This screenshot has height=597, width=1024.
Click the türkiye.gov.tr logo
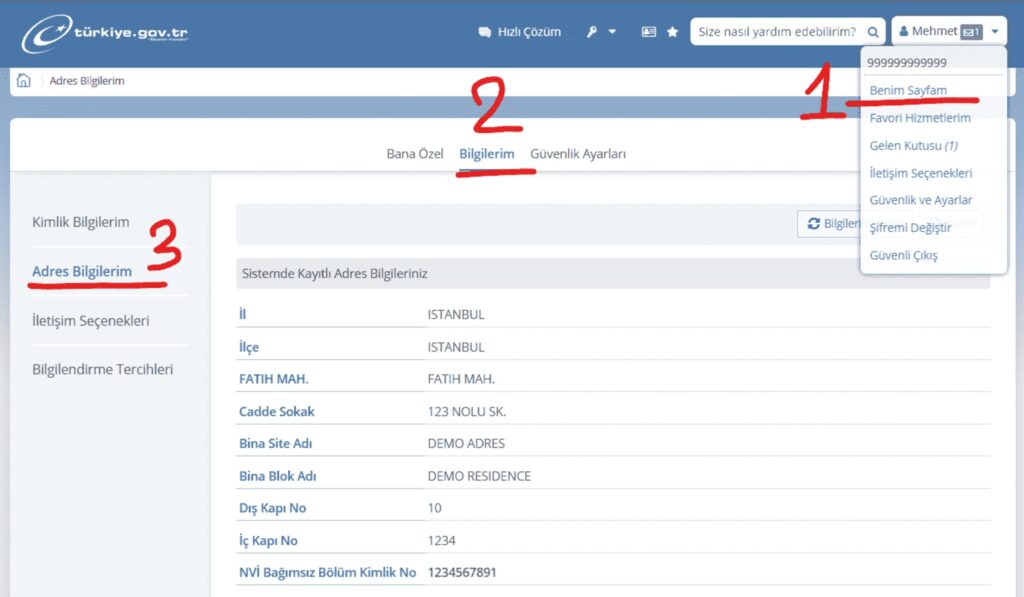(x=105, y=33)
